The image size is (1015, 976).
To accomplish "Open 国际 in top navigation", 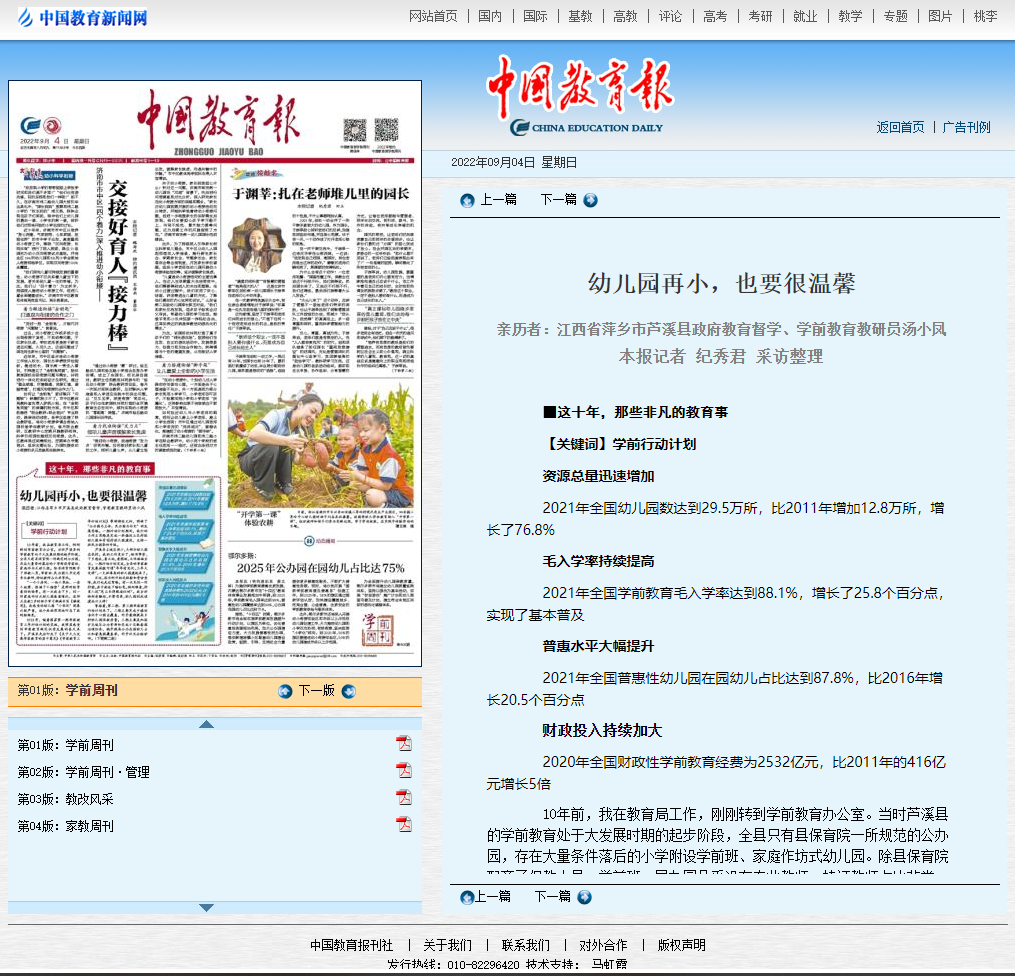I will (x=535, y=16).
